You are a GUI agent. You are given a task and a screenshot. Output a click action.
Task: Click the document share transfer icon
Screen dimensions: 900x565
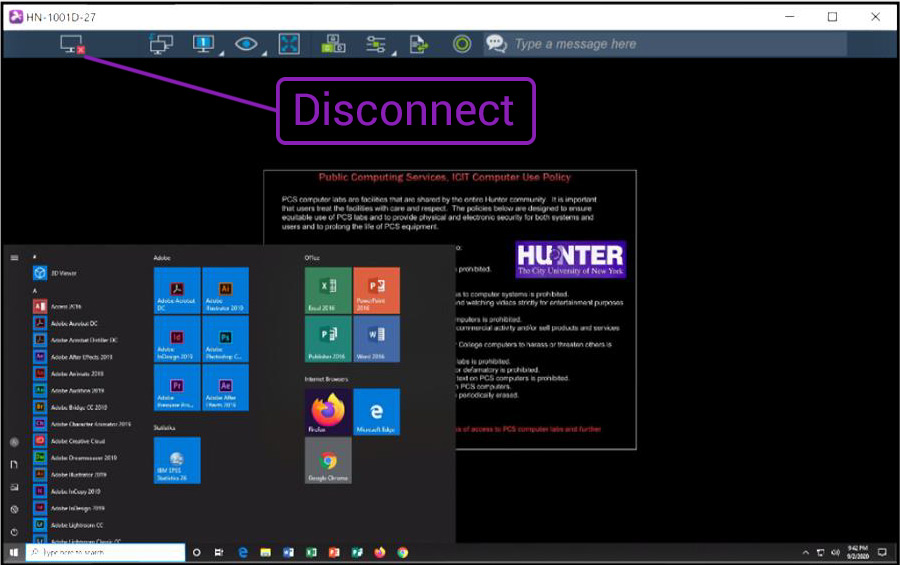[x=419, y=44]
